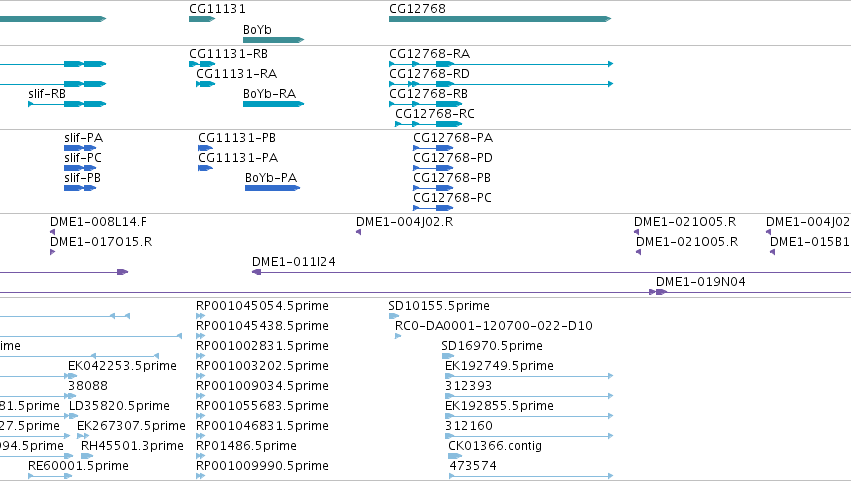
Task: Click the CG12768-PC protein label
Action: [453, 198]
